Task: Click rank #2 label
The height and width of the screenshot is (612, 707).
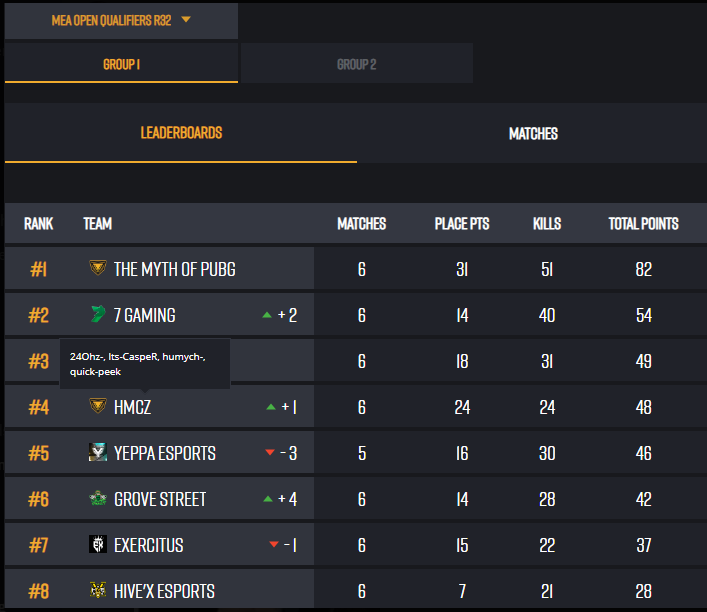Action: (x=38, y=315)
